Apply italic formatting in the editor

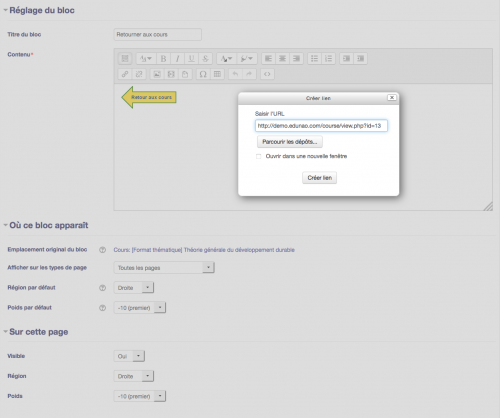point(177,59)
